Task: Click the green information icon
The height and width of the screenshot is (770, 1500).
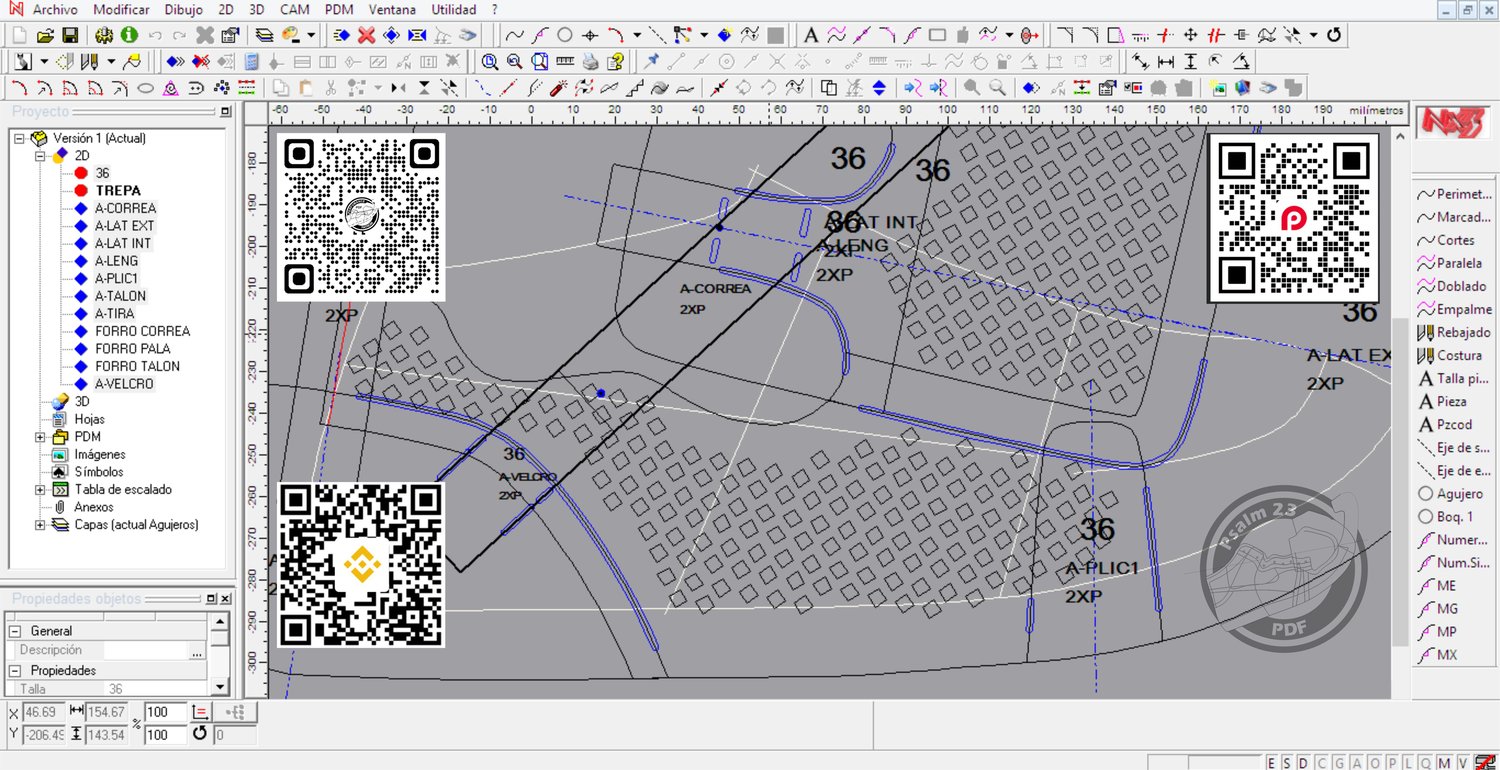Action: tap(129, 35)
